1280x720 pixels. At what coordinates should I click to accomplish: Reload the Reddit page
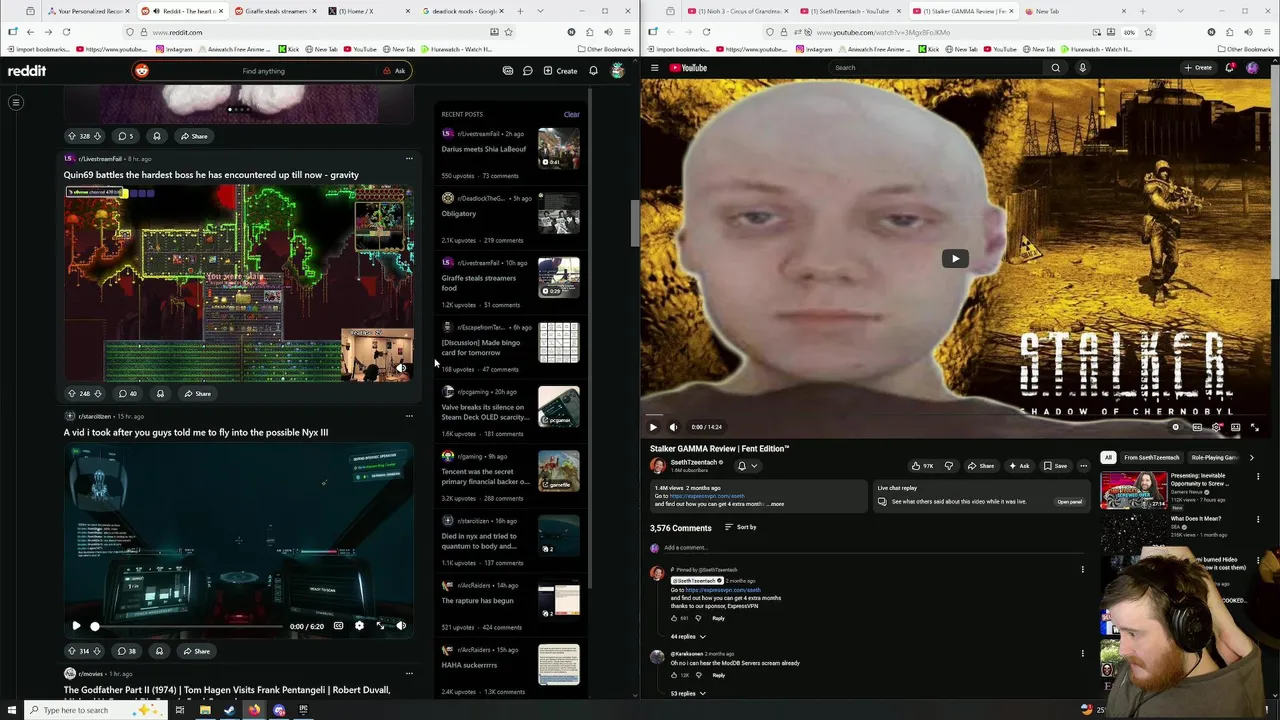[x=66, y=32]
